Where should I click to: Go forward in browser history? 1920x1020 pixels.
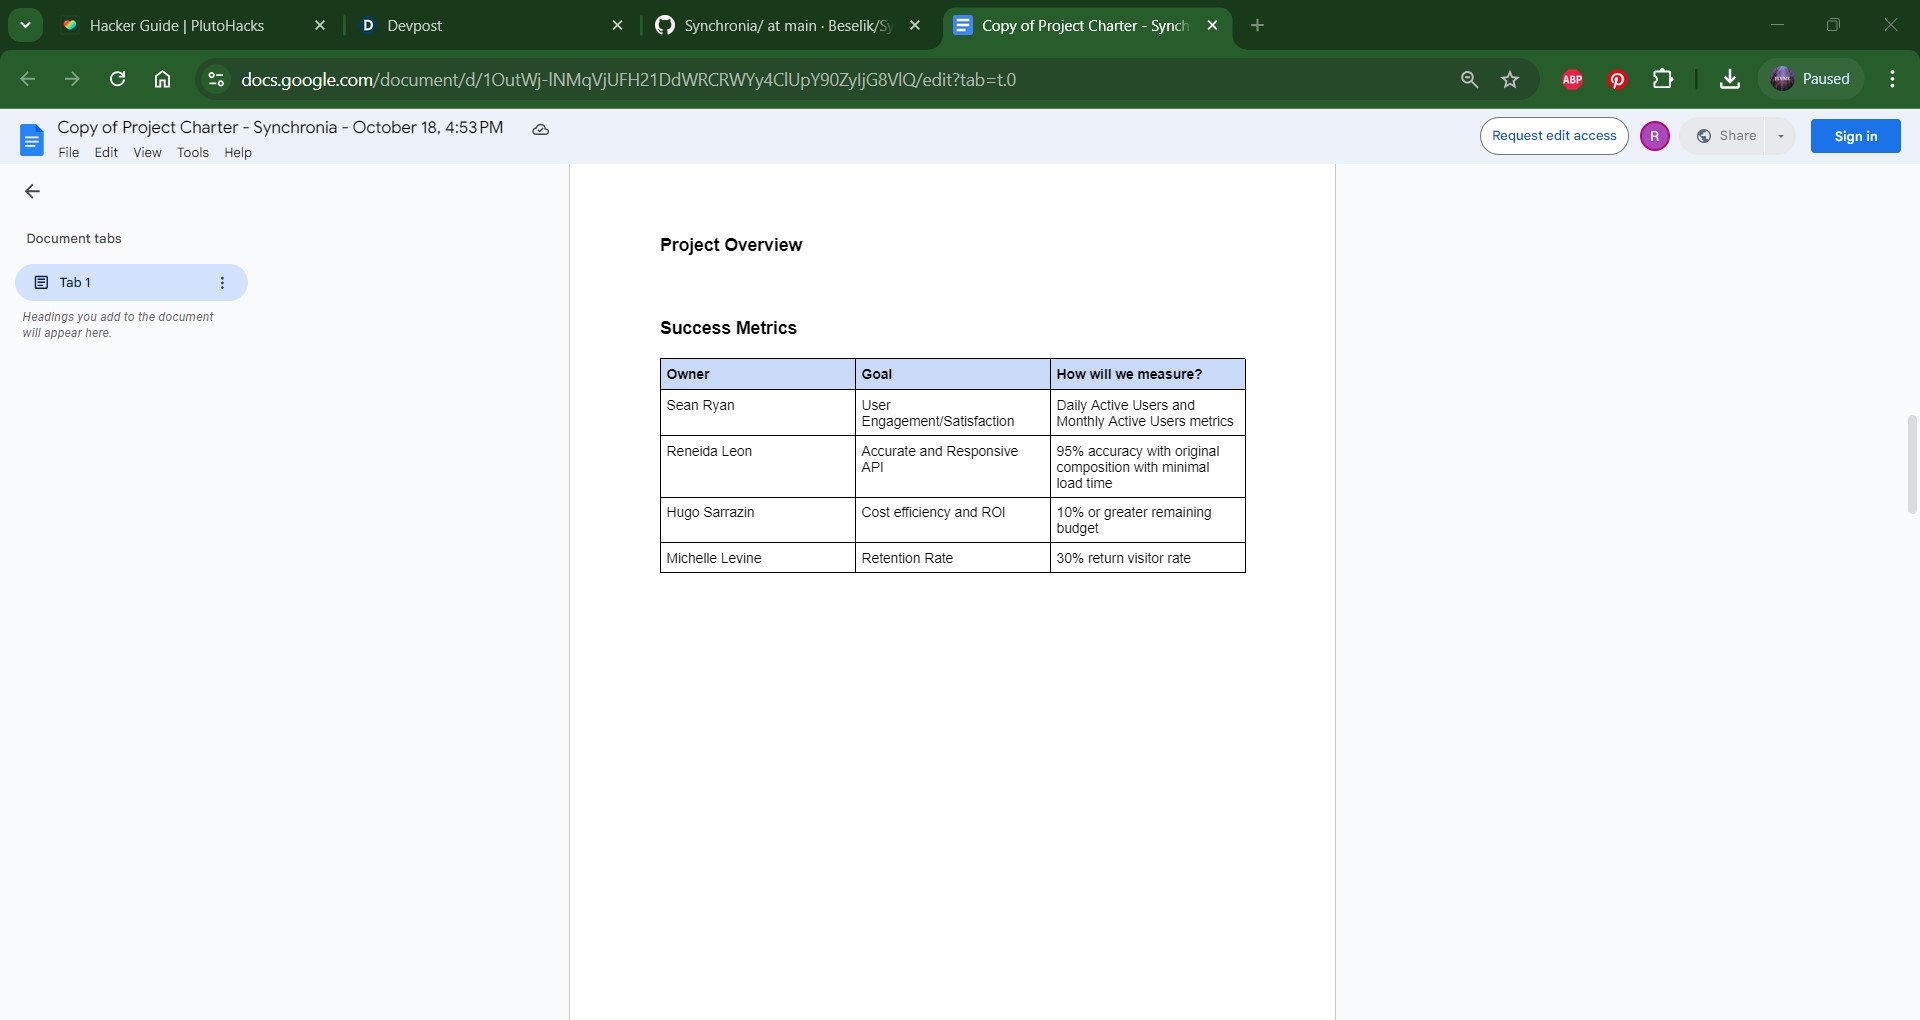click(x=72, y=79)
